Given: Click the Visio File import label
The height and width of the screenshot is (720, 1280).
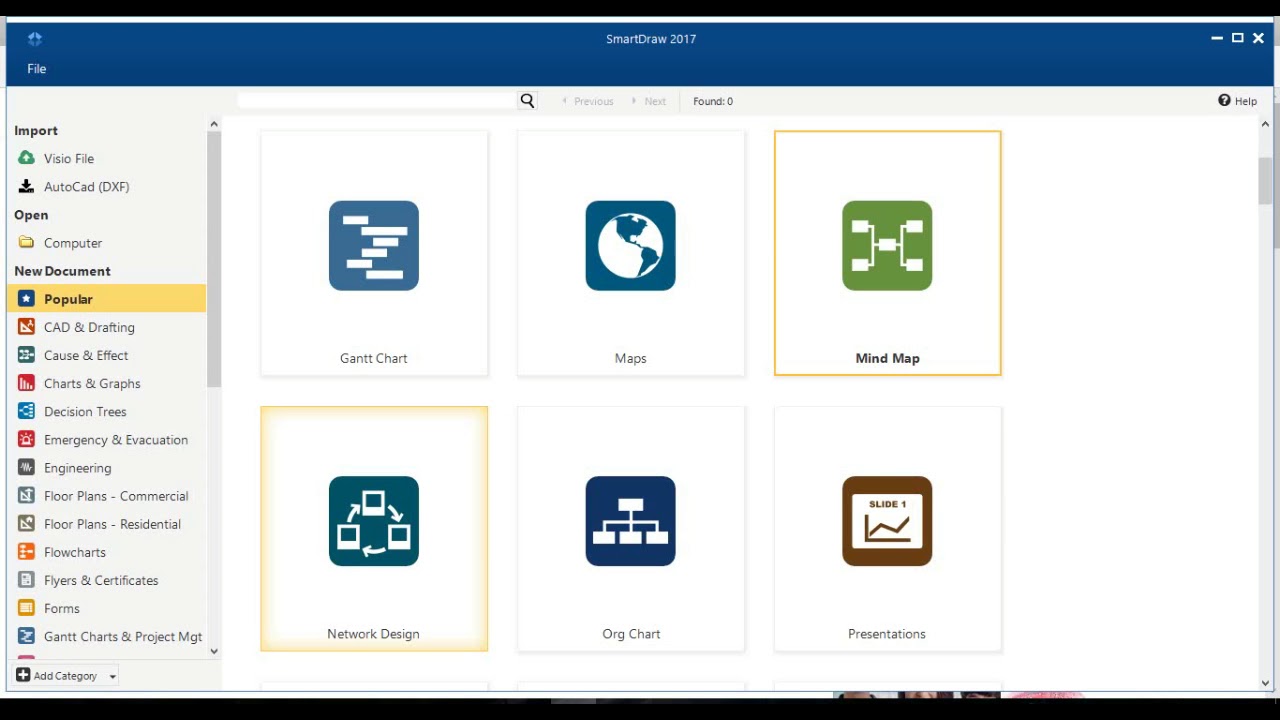Looking at the screenshot, I should 69,158.
